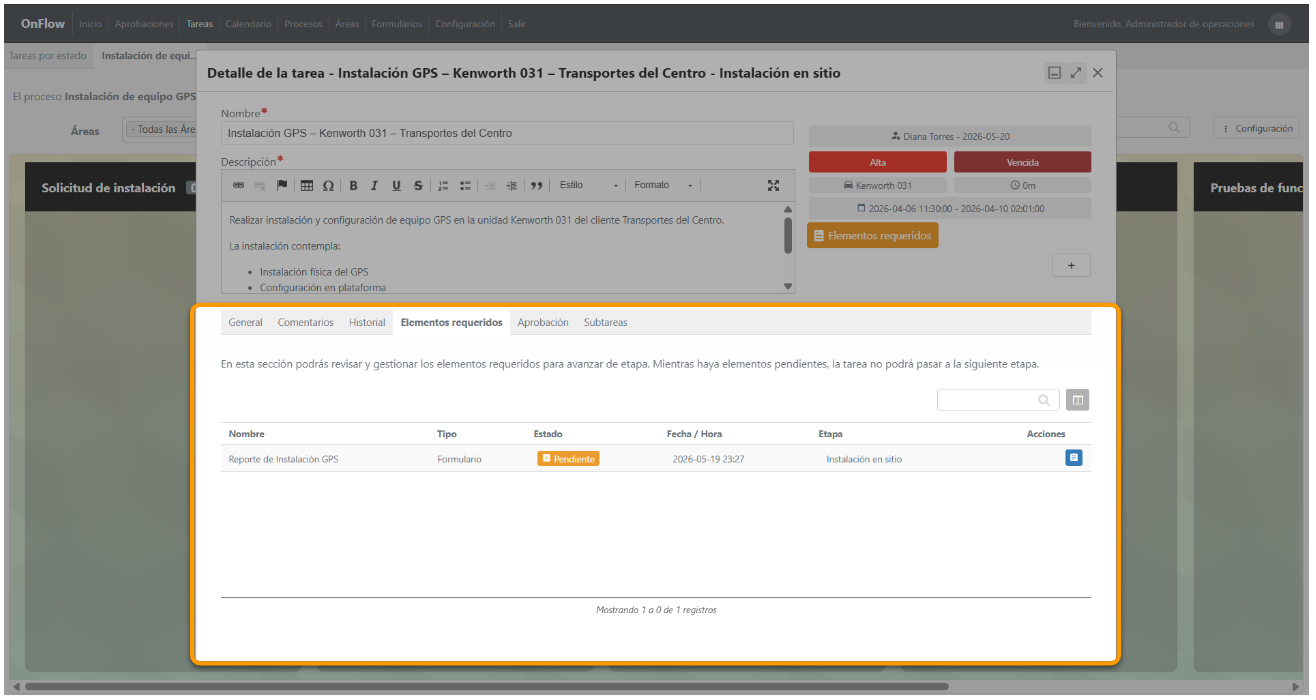Open the Áreas filter dropdown

click(x=160, y=129)
